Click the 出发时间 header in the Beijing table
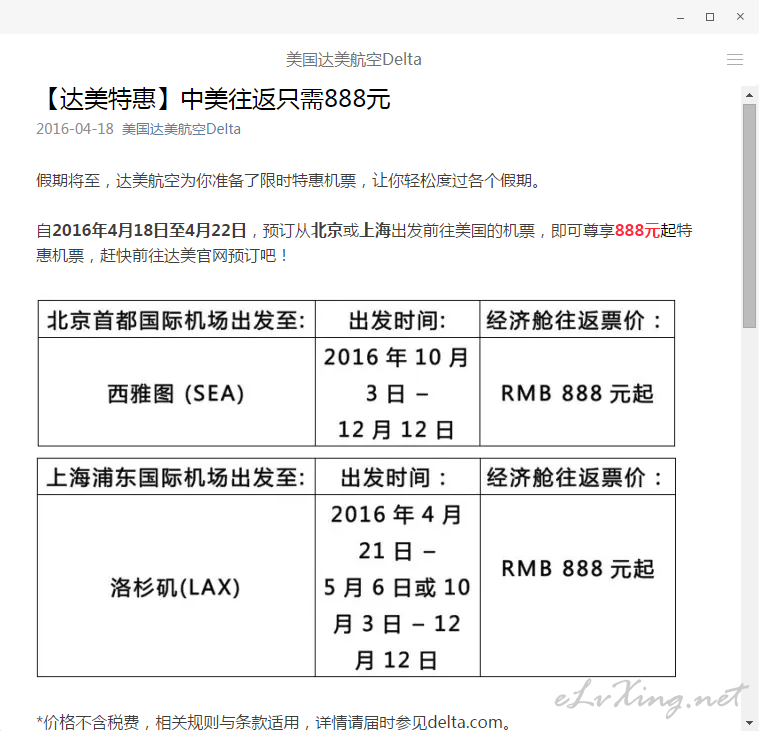The width and height of the screenshot is (759, 731). (397, 320)
